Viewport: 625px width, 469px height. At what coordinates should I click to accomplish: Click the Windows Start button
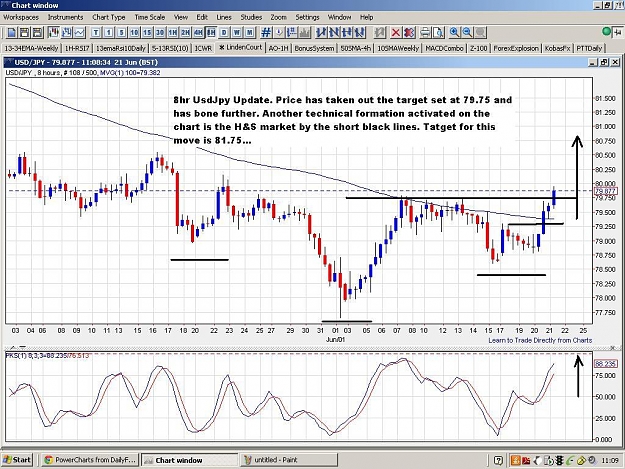[17, 460]
